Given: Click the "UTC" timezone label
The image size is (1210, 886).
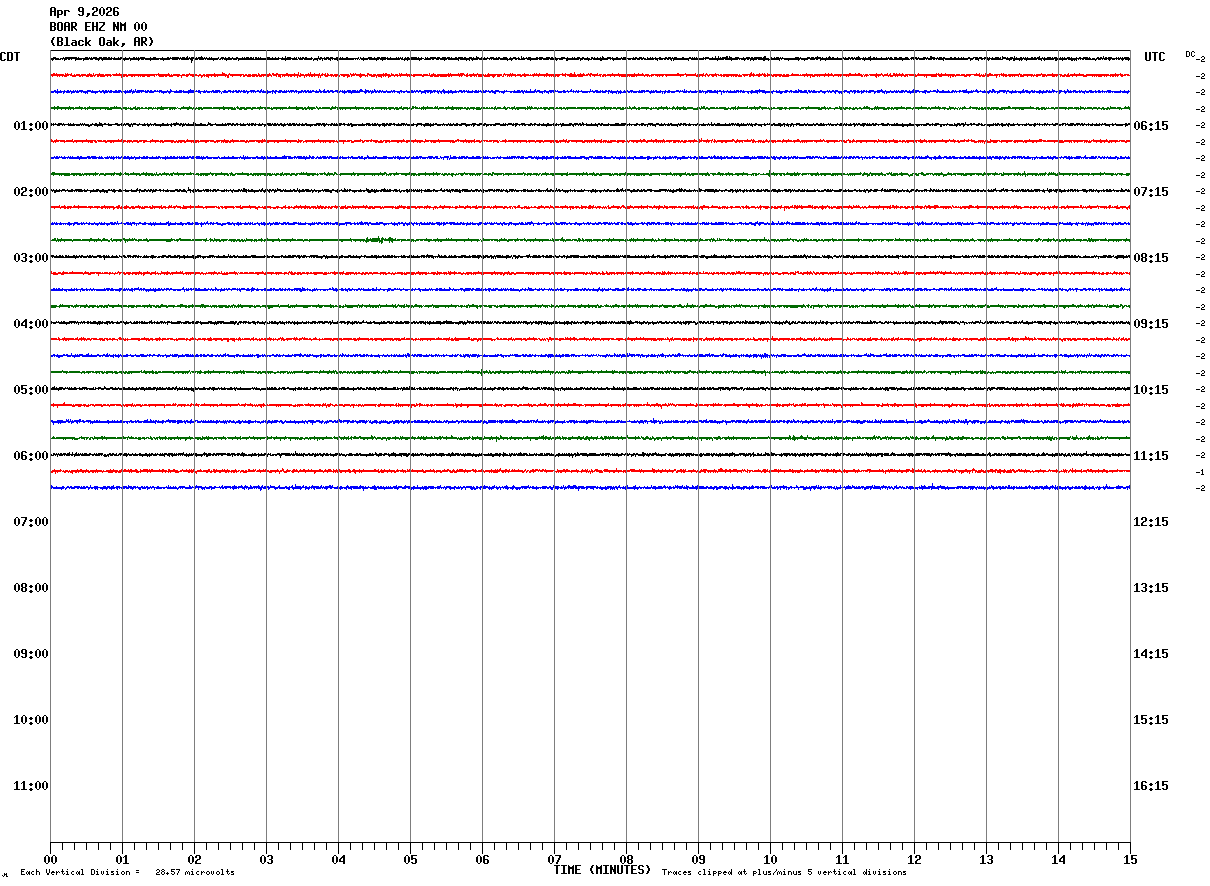Looking at the screenshot, I should [1155, 57].
